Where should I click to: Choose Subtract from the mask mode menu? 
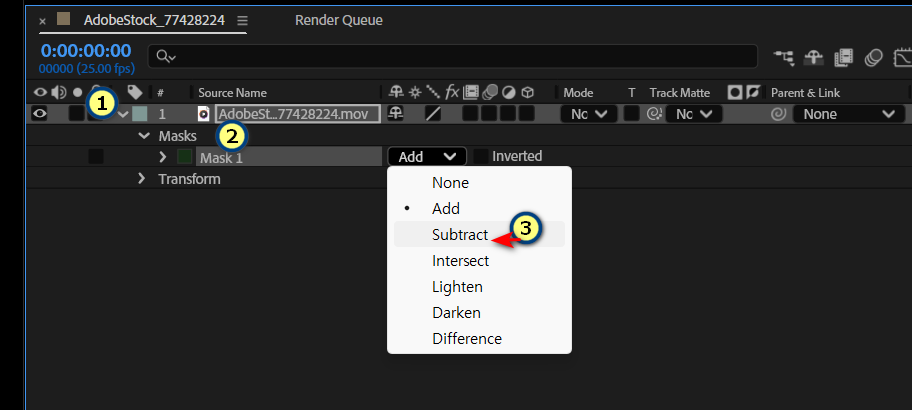pyautogui.click(x=479, y=234)
